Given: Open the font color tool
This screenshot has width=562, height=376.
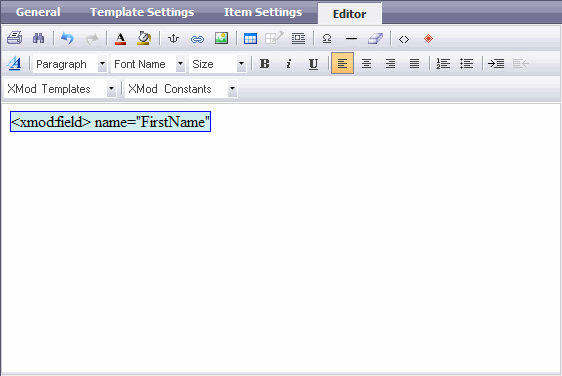Looking at the screenshot, I should 120,38.
